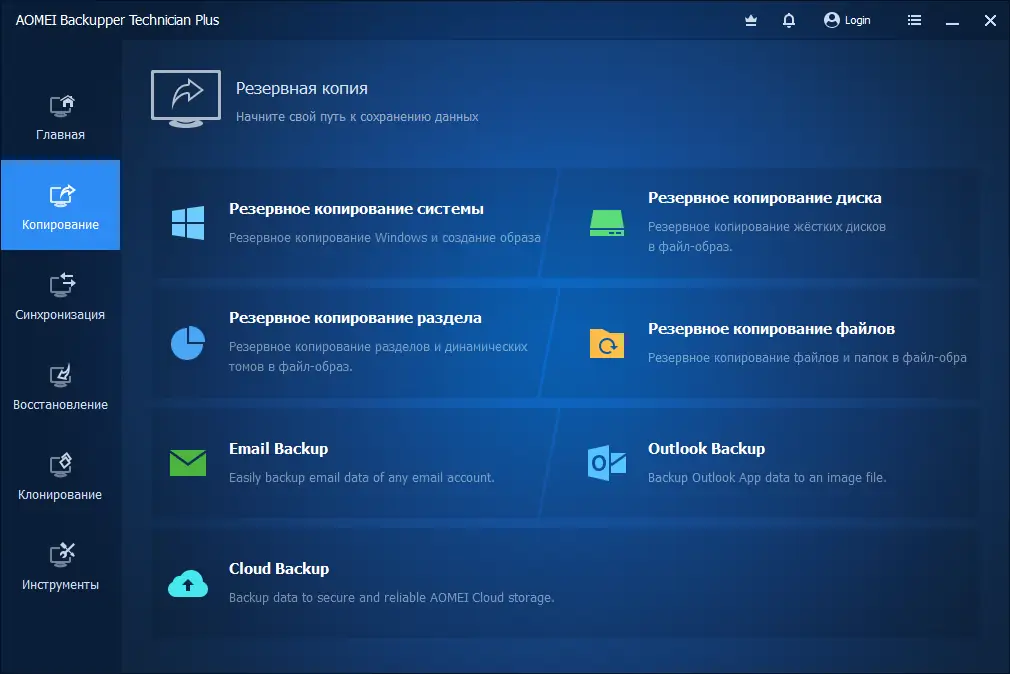1010x674 pixels.
Task: Open Partition Backup via its pie-chart icon
Action: tap(186, 344)
